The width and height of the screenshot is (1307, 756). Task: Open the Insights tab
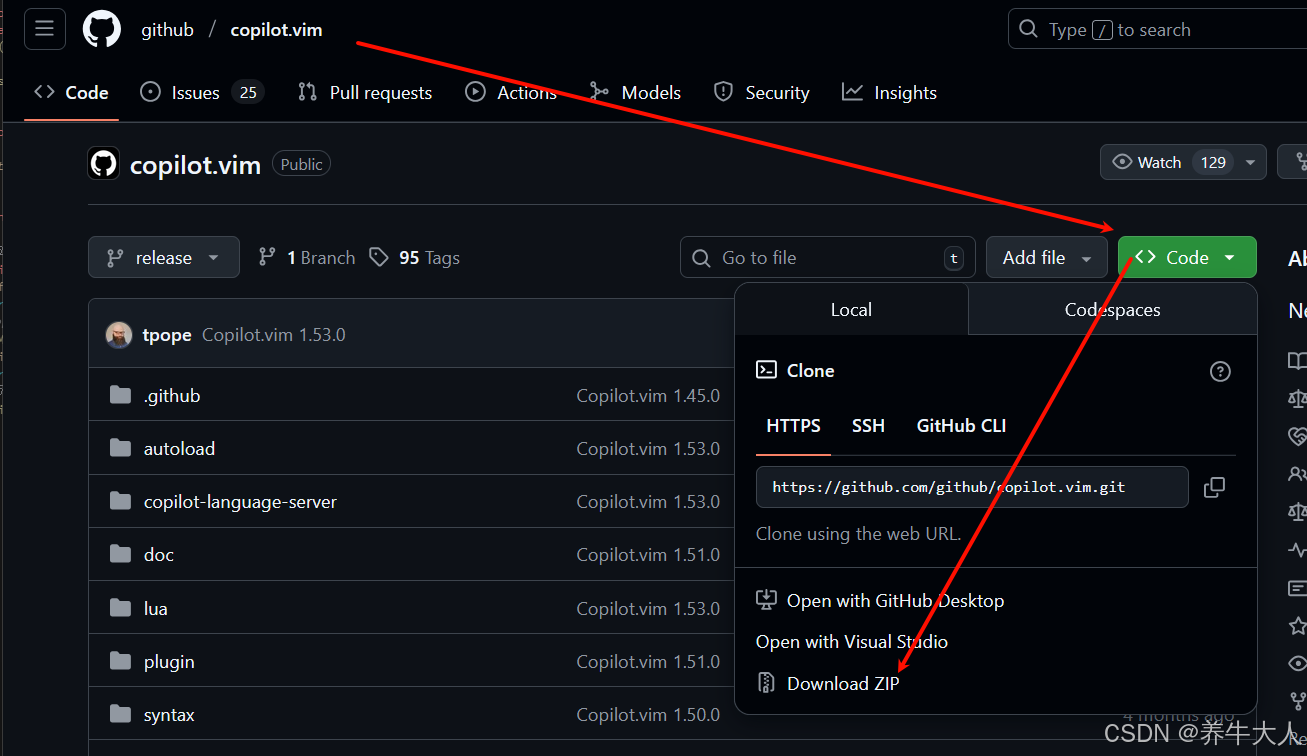pyautogui.click(x=889, y=92)
